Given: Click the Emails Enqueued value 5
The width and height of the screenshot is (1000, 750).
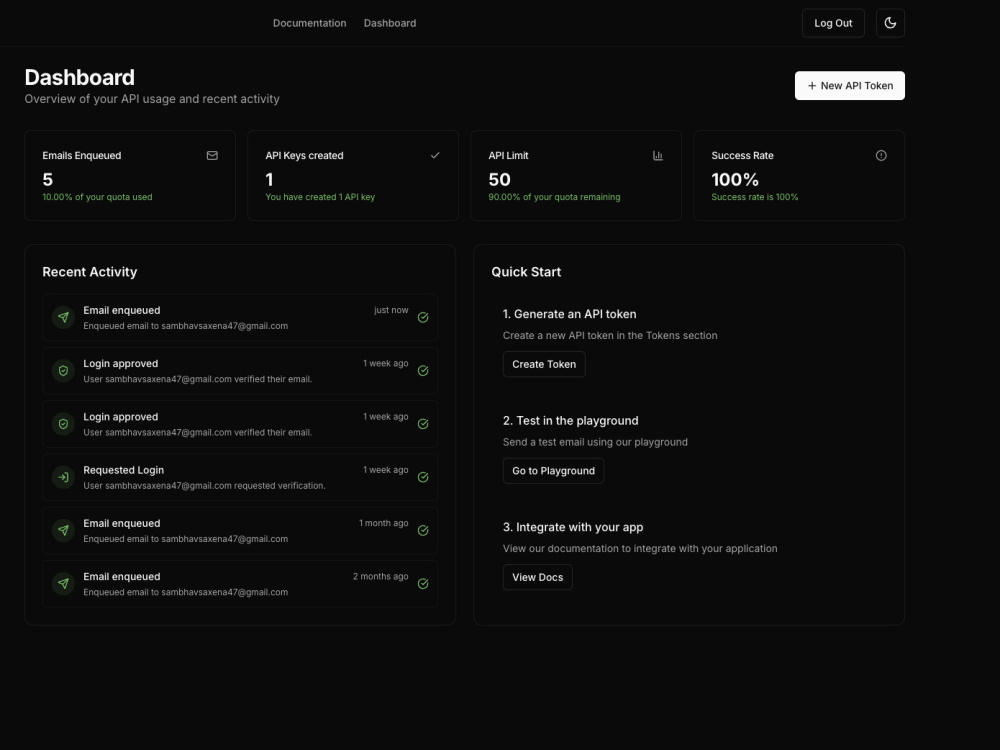Looking at the screenshot, I should click(48, 179).
